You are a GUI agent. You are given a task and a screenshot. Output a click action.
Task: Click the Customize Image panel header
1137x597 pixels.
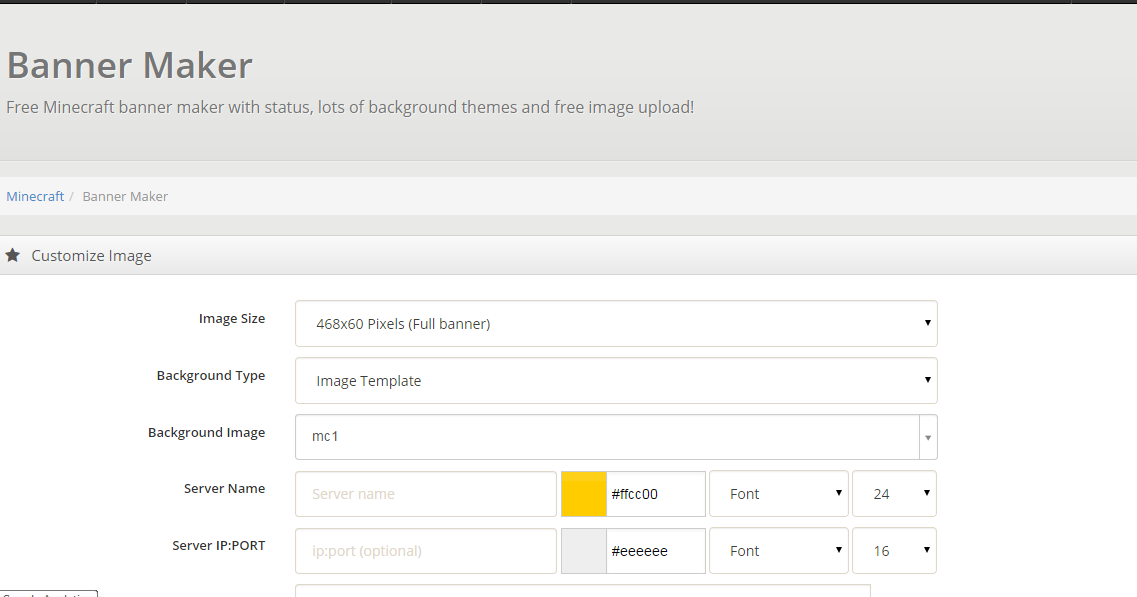pos(91,255)
